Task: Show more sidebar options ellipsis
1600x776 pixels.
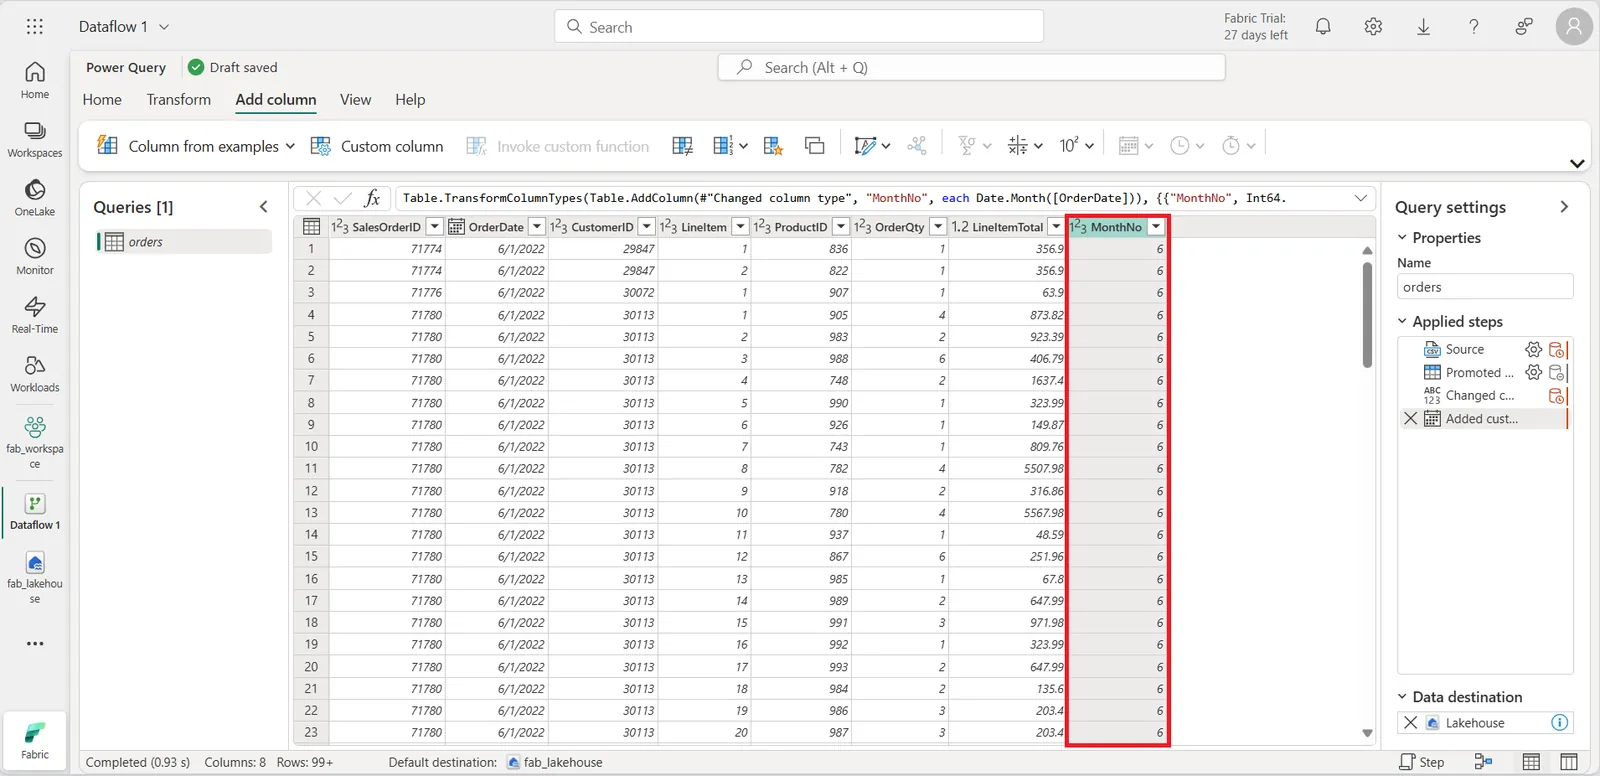Action: (x=35, y=644)
